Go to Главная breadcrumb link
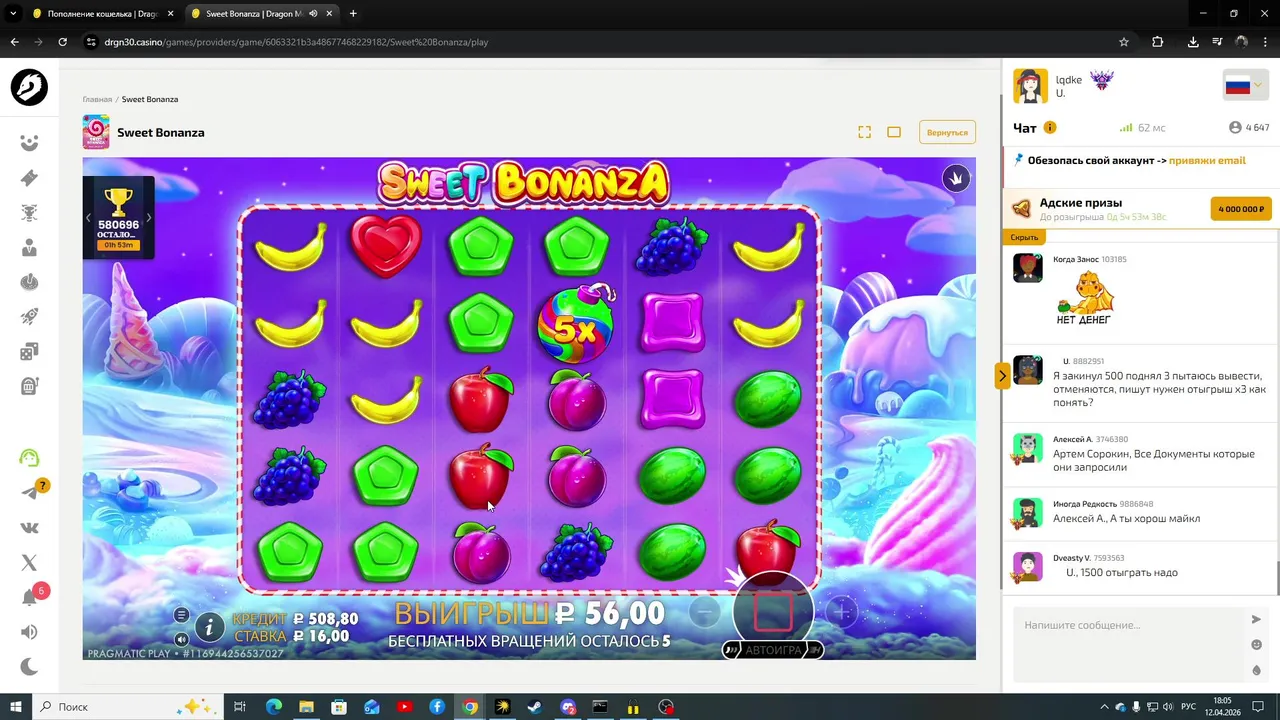Viewport: 1280px width, 720px height. pyautogui.click(x=97, y=99)
